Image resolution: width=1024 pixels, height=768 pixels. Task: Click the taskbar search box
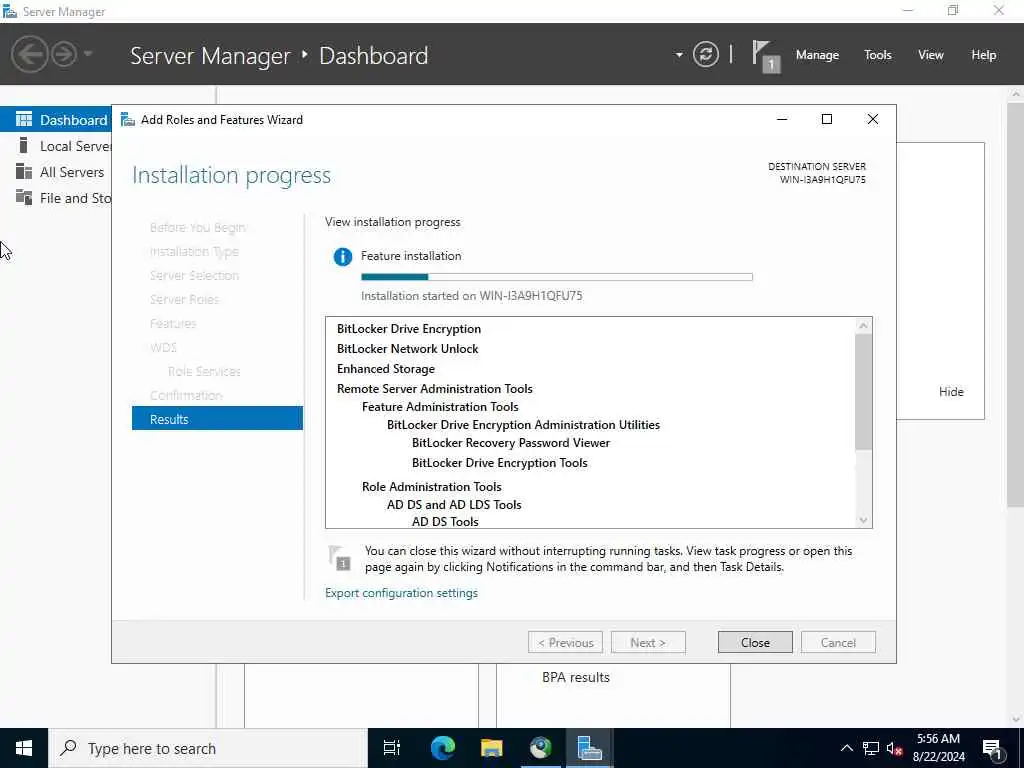208,748
